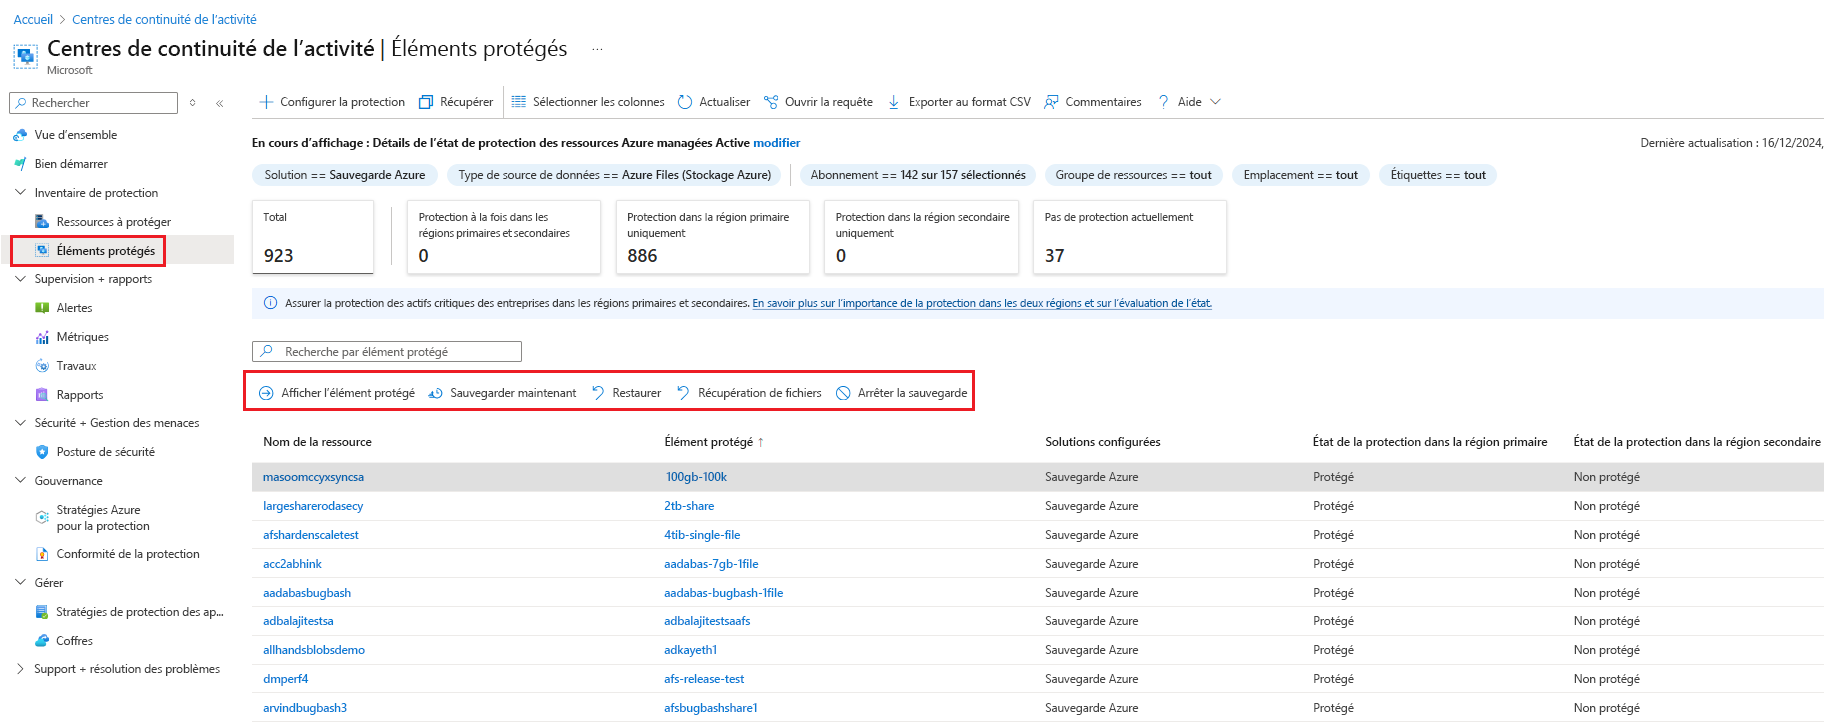
Task: Click the Restaurer undo icon
Action: [x=598, y=393]
